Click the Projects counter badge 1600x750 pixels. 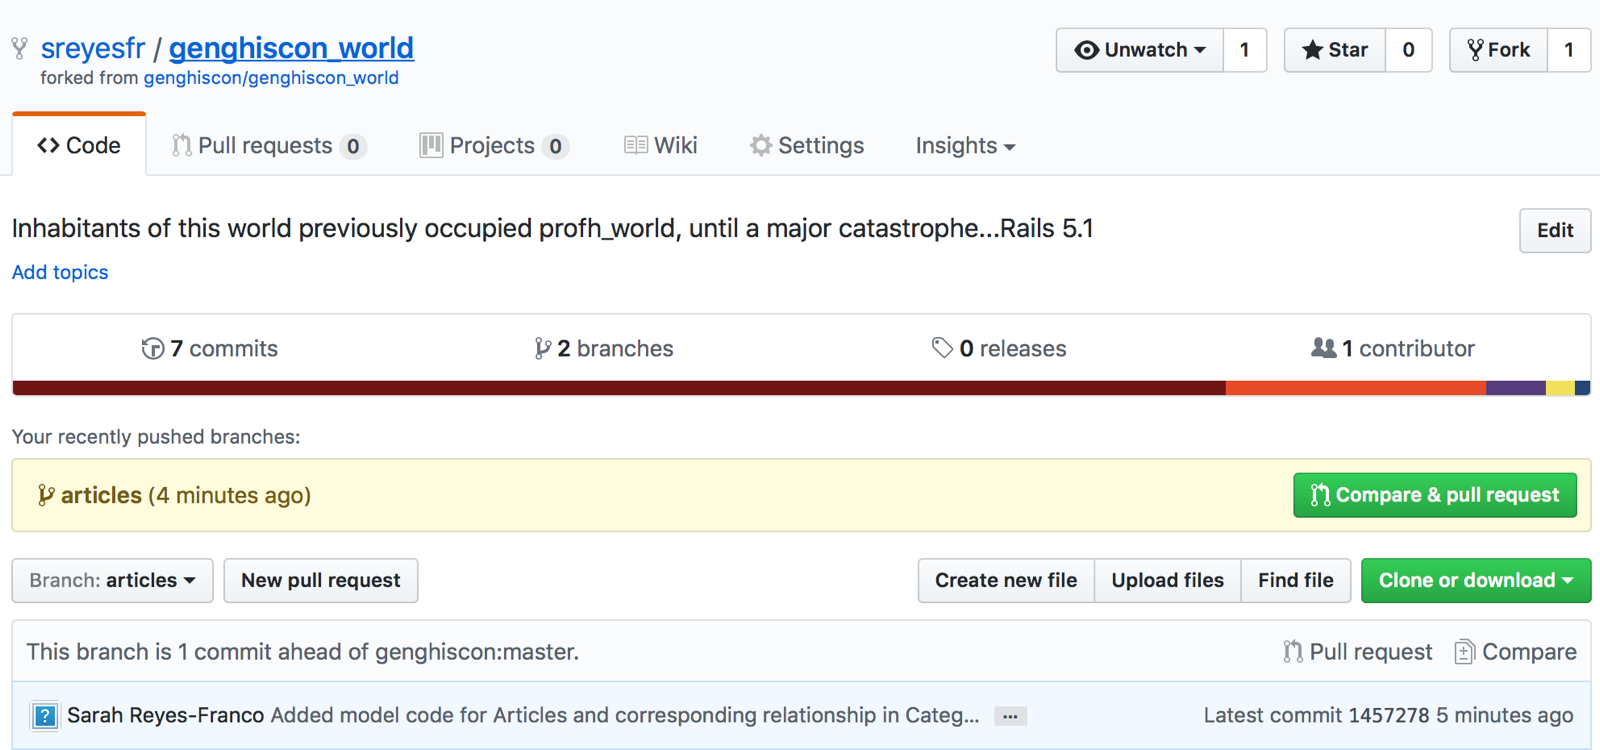click(x=555, y=147)
